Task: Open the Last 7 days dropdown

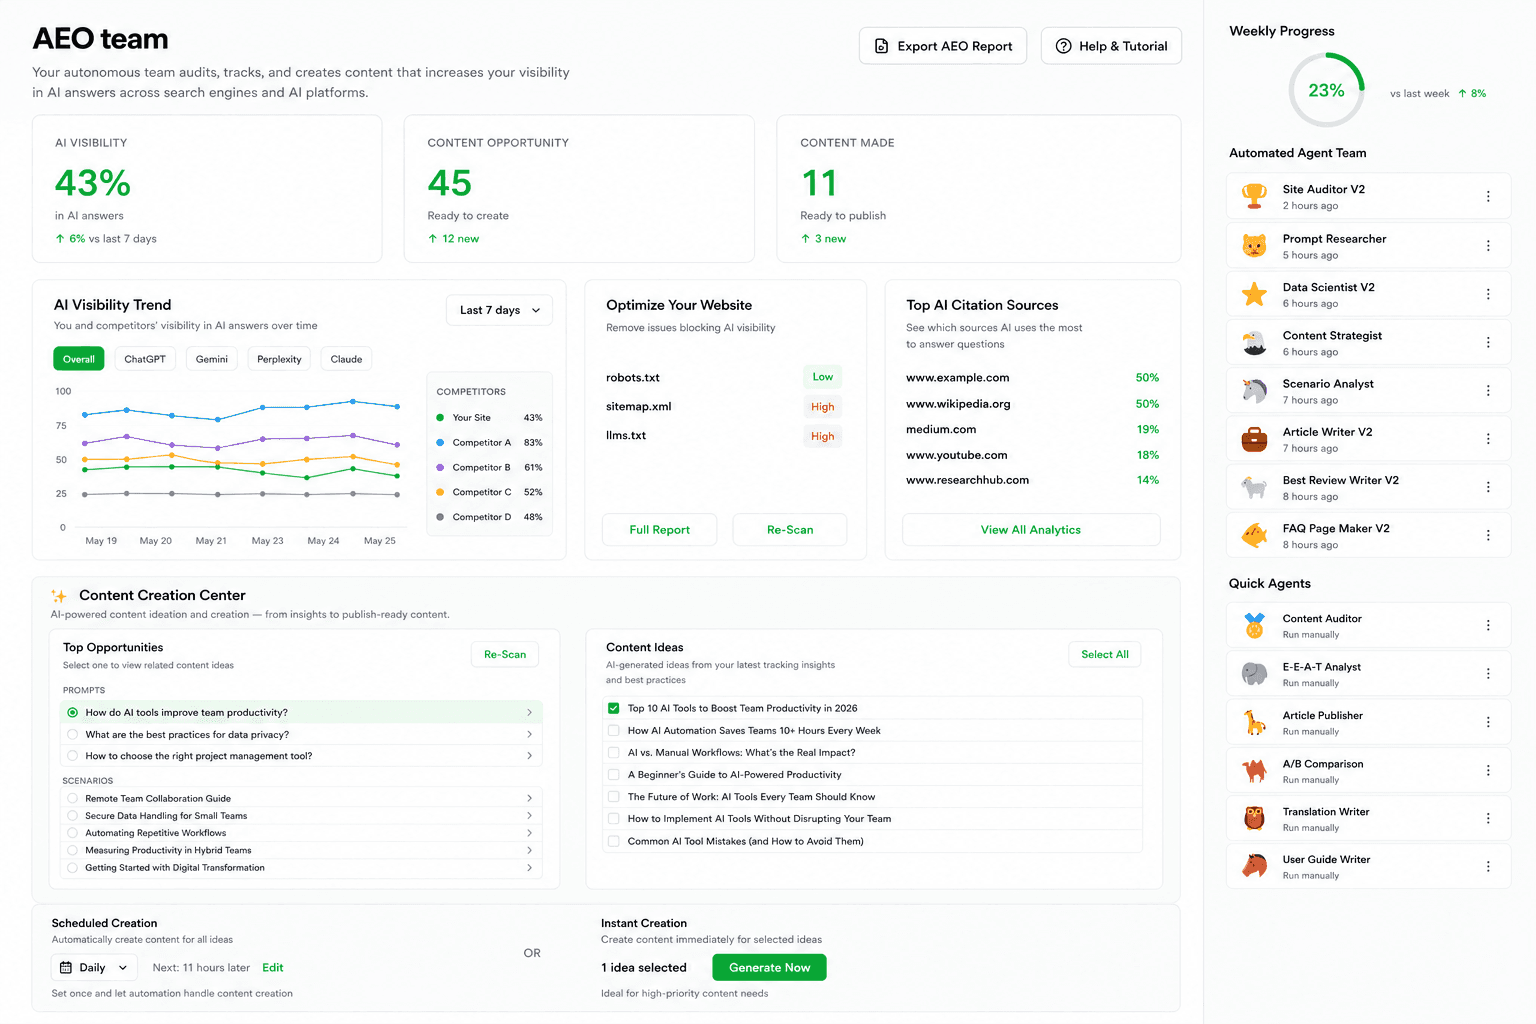Action: click(499, 310)
